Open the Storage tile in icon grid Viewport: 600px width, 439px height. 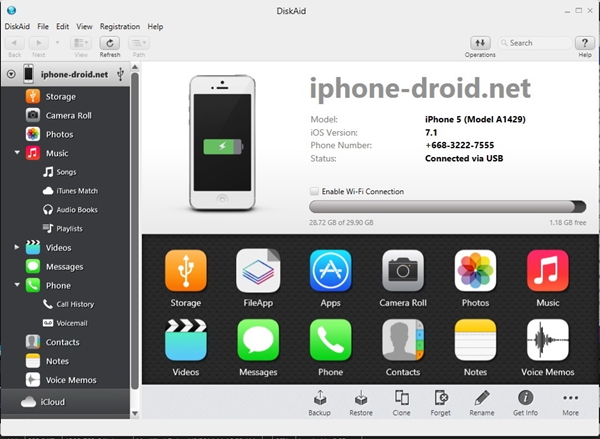(x=186, y=271)
